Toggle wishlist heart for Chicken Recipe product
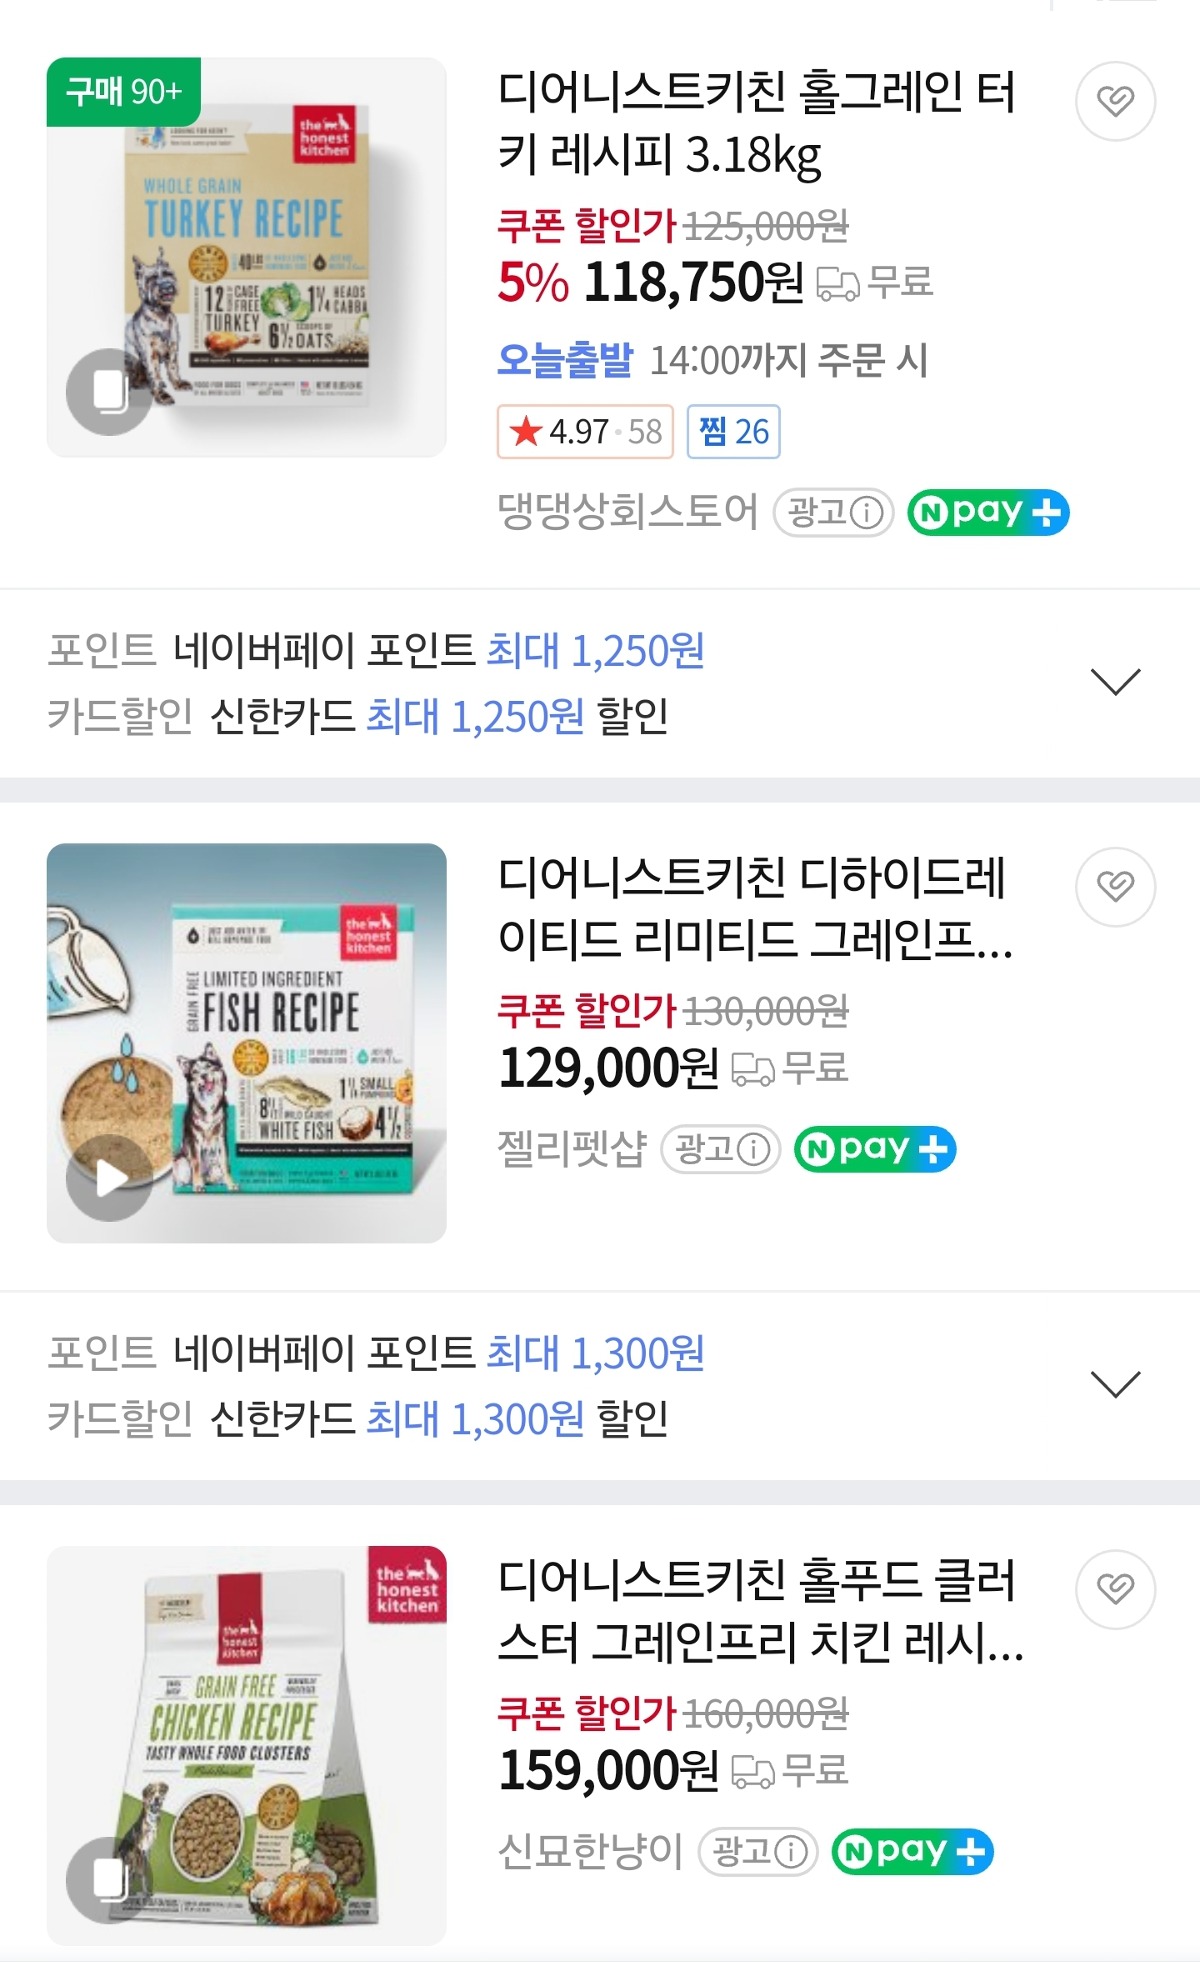Screen dimensions: 1200x1966 click(x=1115, y=1588)
